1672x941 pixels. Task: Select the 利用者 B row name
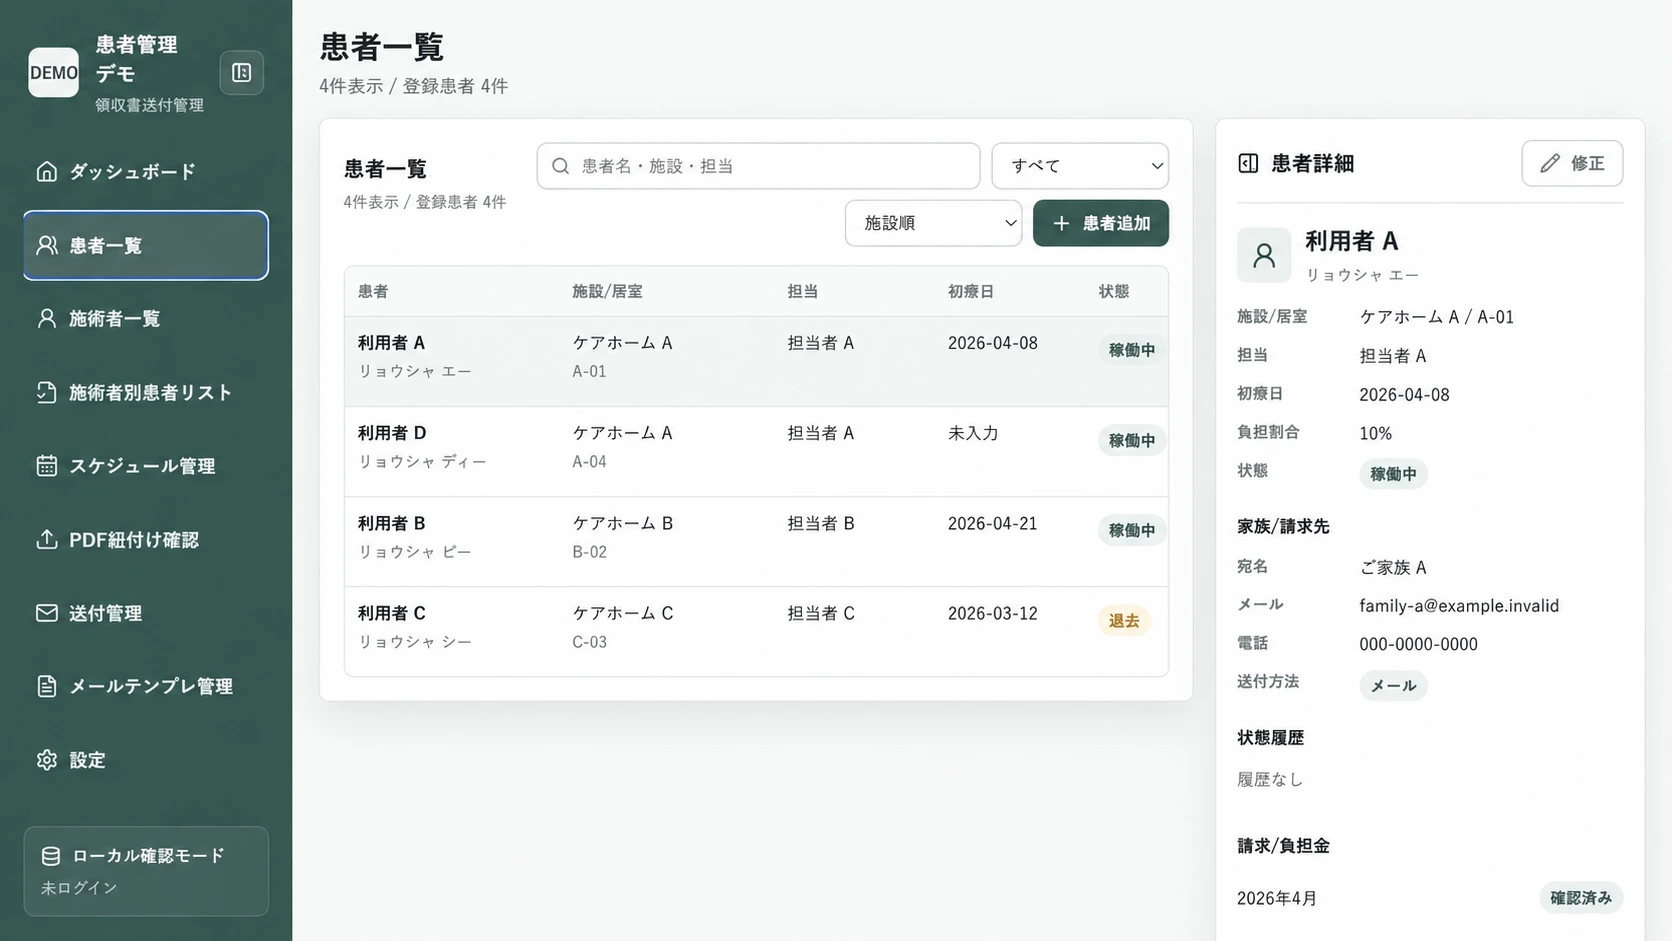click(x=392, y=523)
